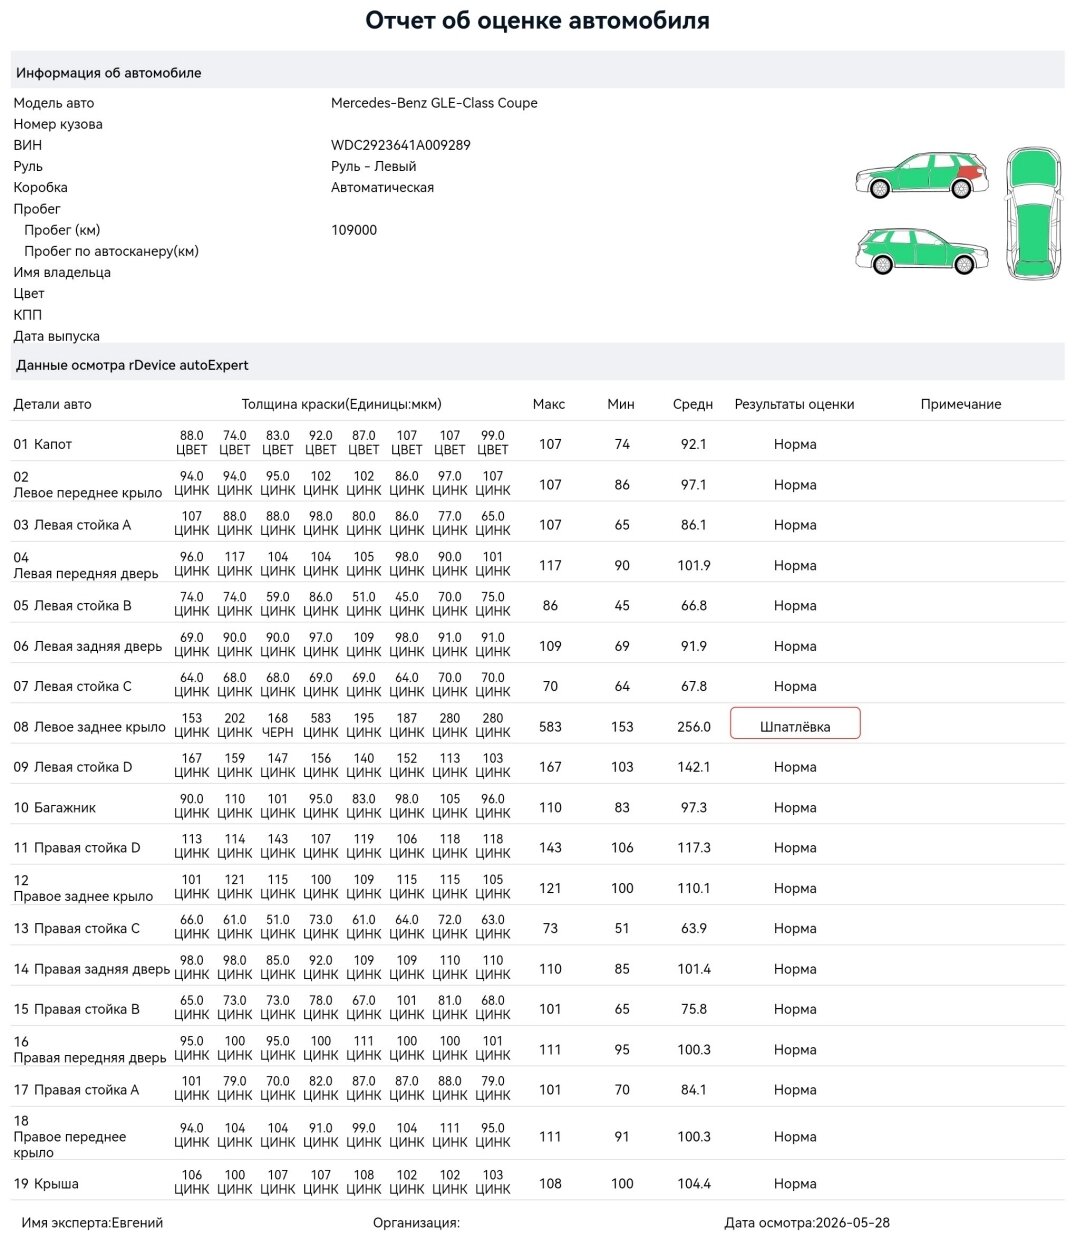
Task: Click the car right-side view diagram
Action: 922,251
